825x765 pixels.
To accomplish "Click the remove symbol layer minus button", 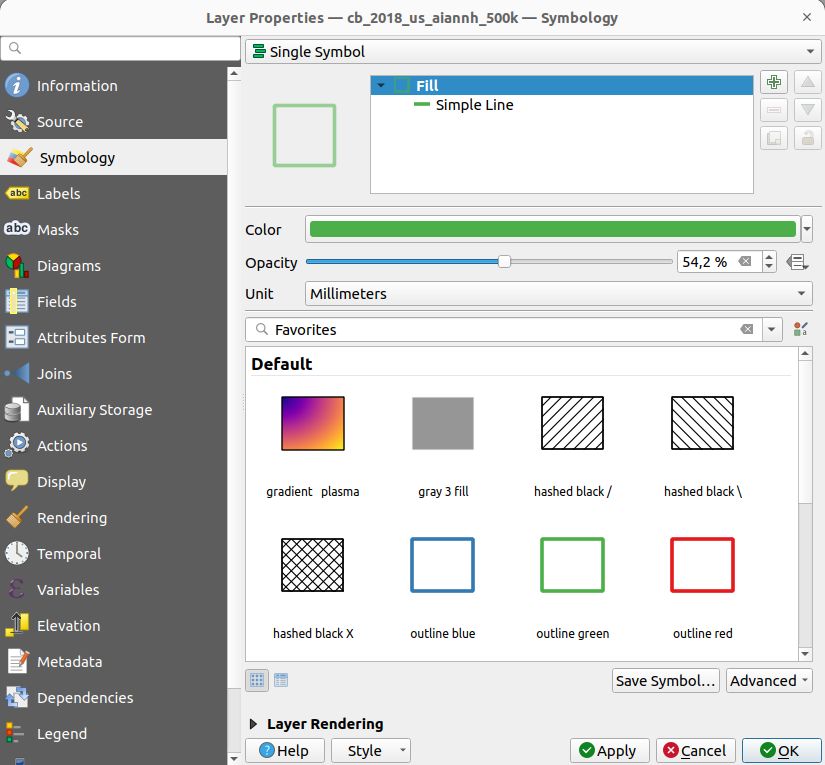I will [773, 110].
